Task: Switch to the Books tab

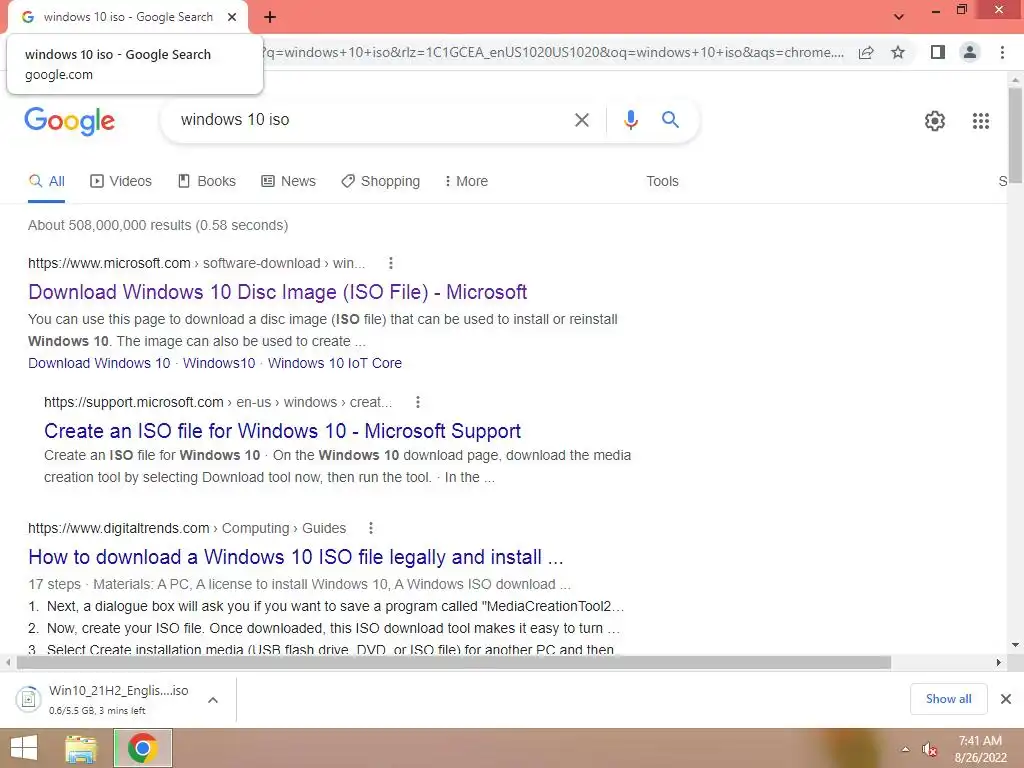Action: coord(207,181)
